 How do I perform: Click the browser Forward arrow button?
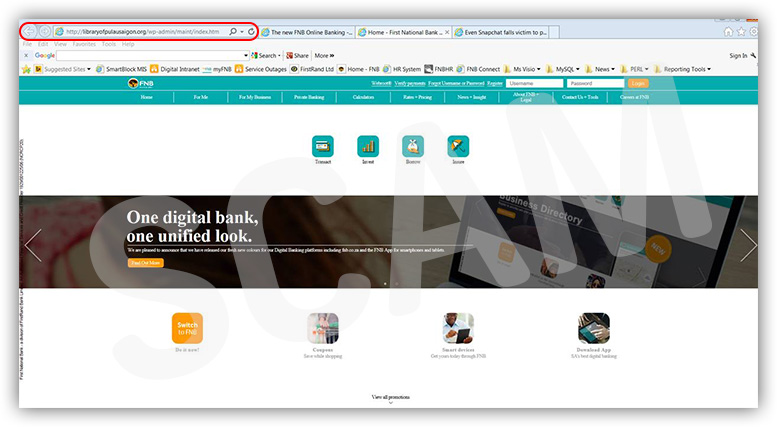[44, 31]
